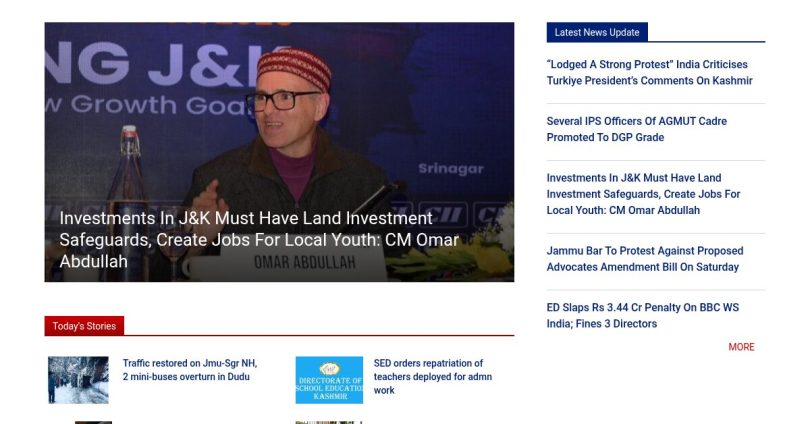Open snowy road thumbnail for traffic story
The width and height of the screenshot is (810, 424).
click(79, 380)
